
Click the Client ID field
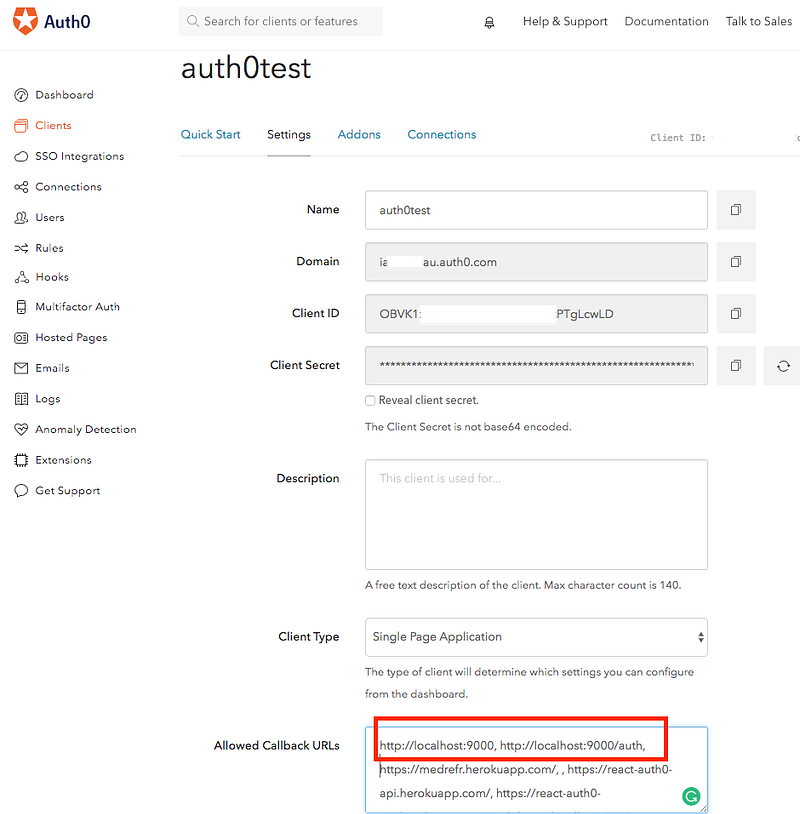click(x=536, y=314)
